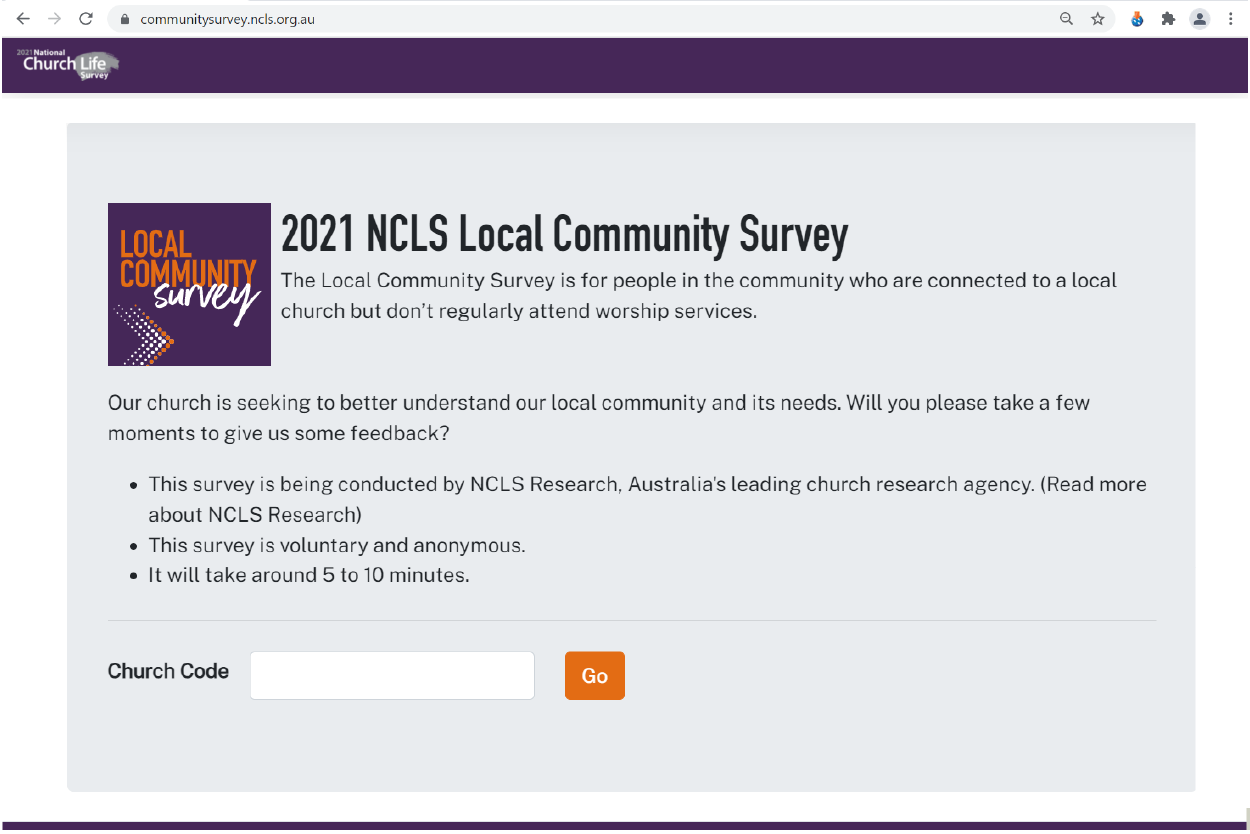The width and height of the screenshot is (1250, 834).
Task: Open the Read more about NCLS Research link
Action: (x=648, y=500)
